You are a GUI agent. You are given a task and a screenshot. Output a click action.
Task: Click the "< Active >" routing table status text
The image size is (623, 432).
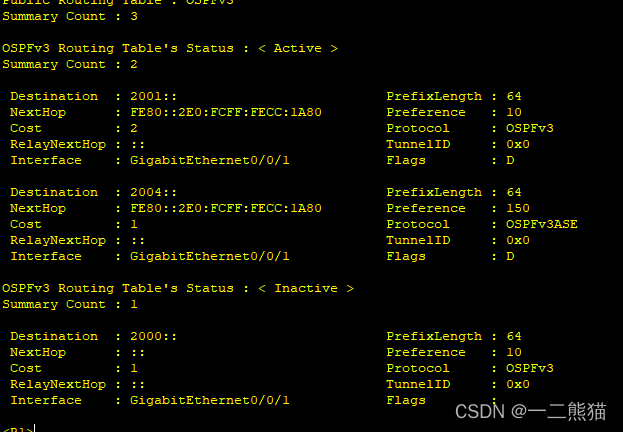tap(305, 48)
